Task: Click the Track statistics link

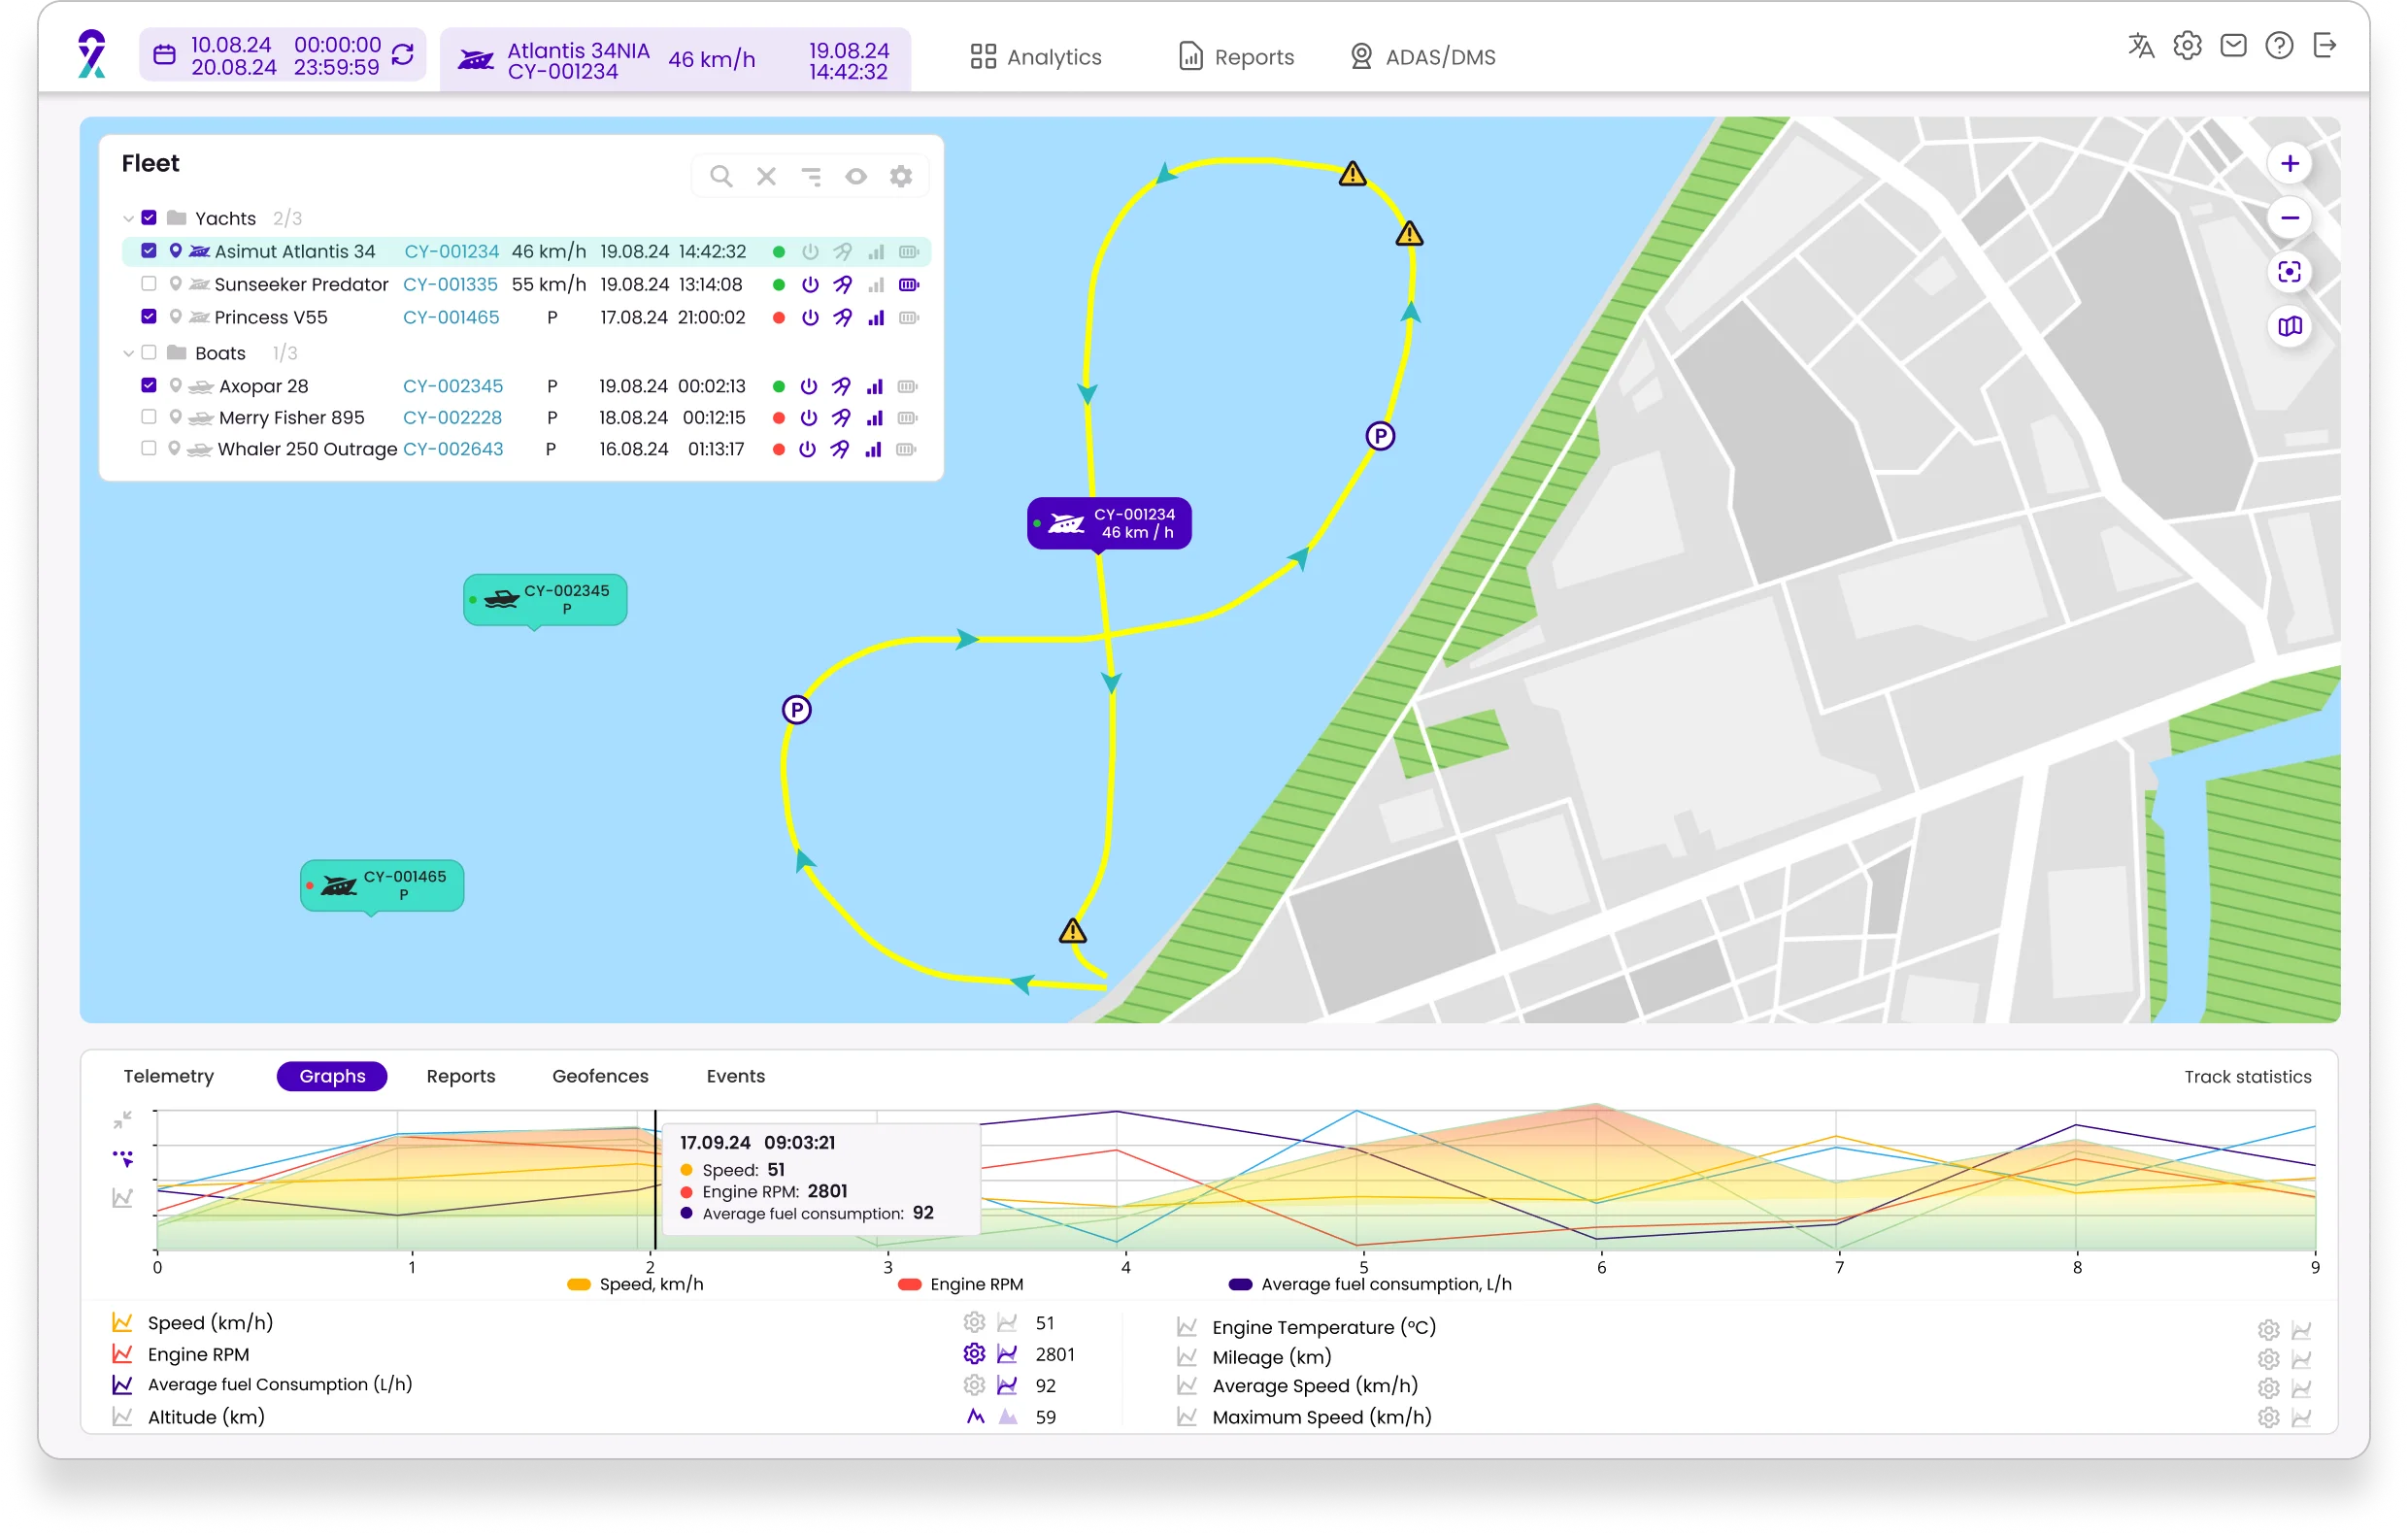Action: tap(2247, 1077)
